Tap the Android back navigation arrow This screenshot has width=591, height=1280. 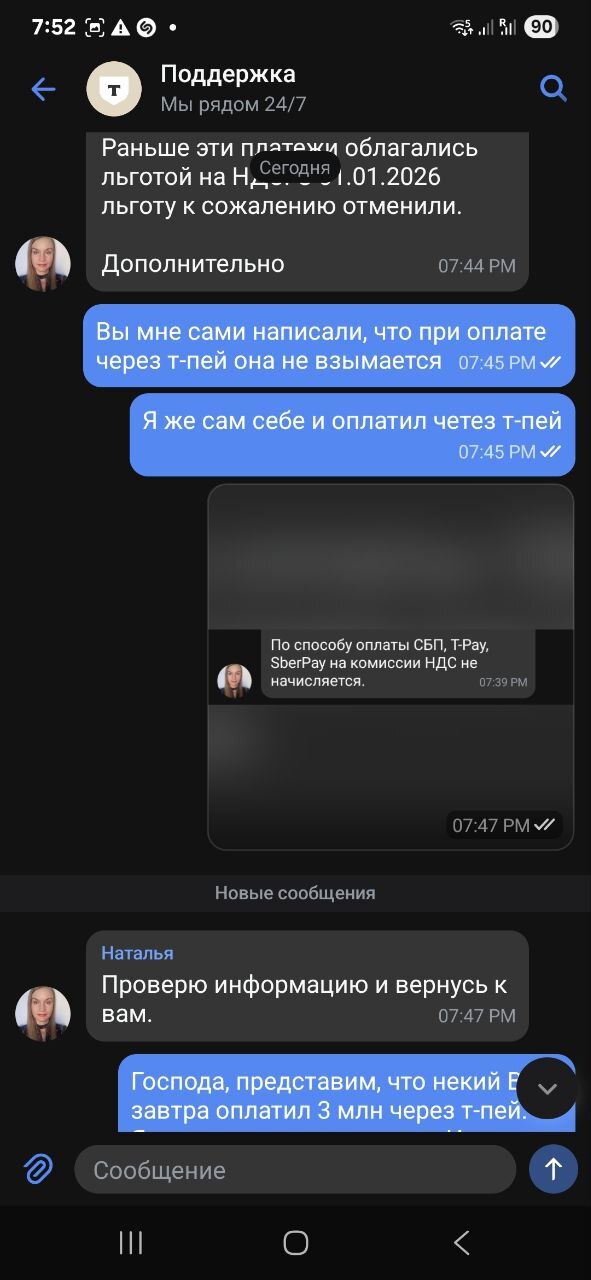461,1243
